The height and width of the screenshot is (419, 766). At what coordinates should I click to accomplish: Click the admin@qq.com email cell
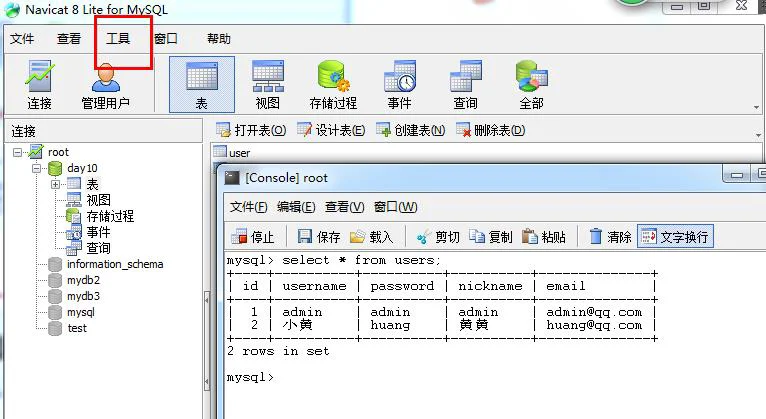(594, 312)
